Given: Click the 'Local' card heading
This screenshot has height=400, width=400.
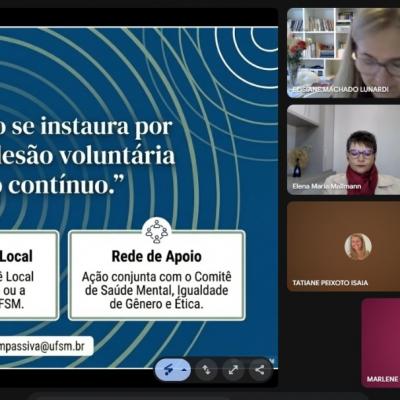Looking at the screenshot, I should (x=16, y=257).
